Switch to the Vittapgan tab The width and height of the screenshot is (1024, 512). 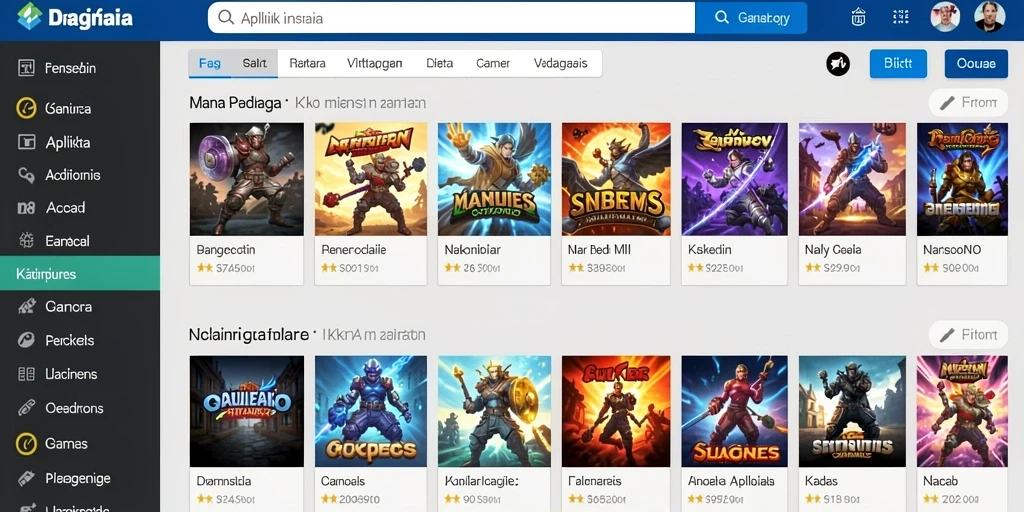(x=374, y=63)
